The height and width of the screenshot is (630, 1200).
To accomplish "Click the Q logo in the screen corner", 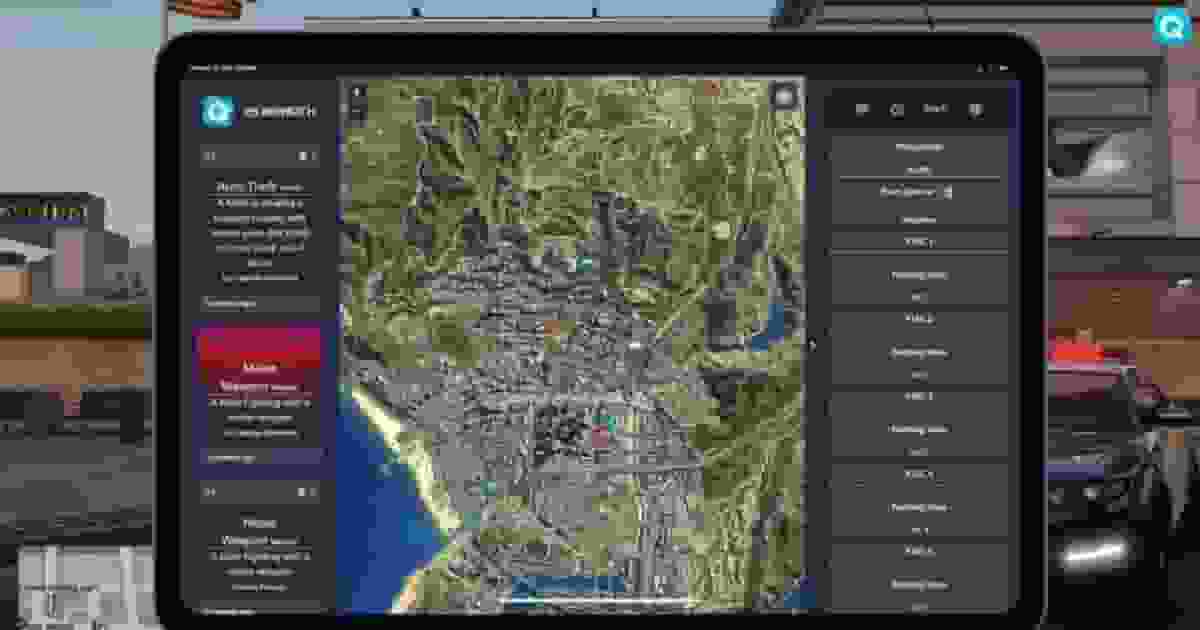I will point(1172,27).
